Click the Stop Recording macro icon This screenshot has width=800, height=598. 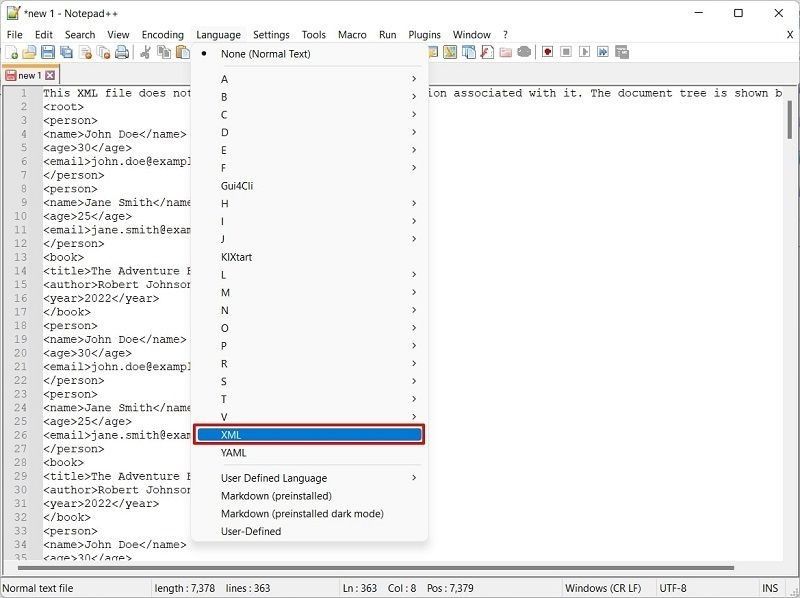pos(566,52)
